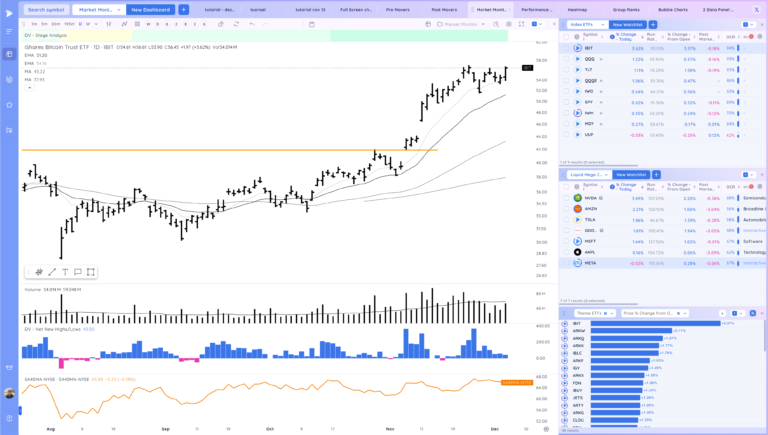Click the IBIT bar in the Theme ETFs chart
Screen dimensions: 768x435
[x=652, y=324]
